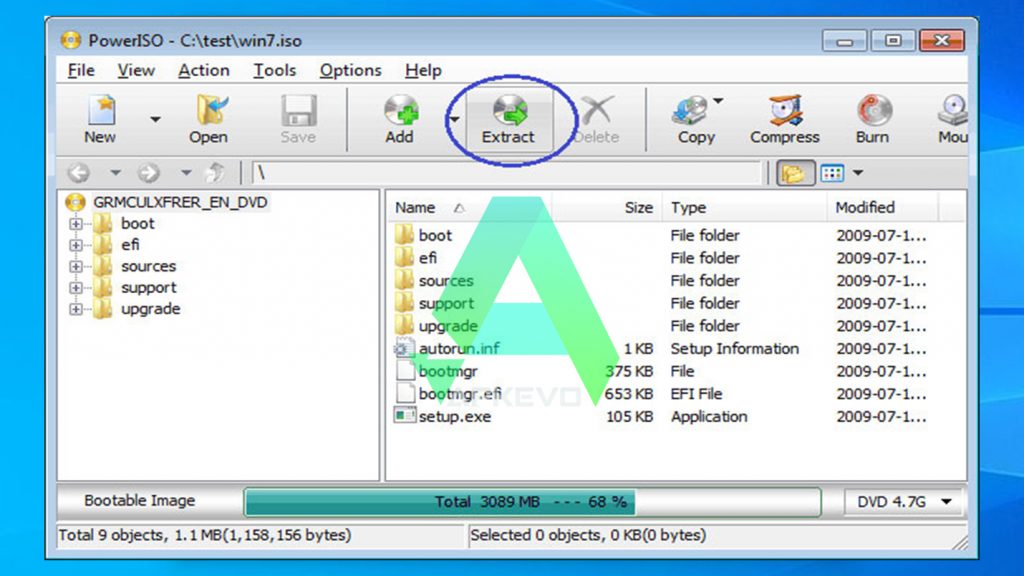Select the sources folder in tree
The width and height of the screenshot is (1024, 576).
pos(148,266)
